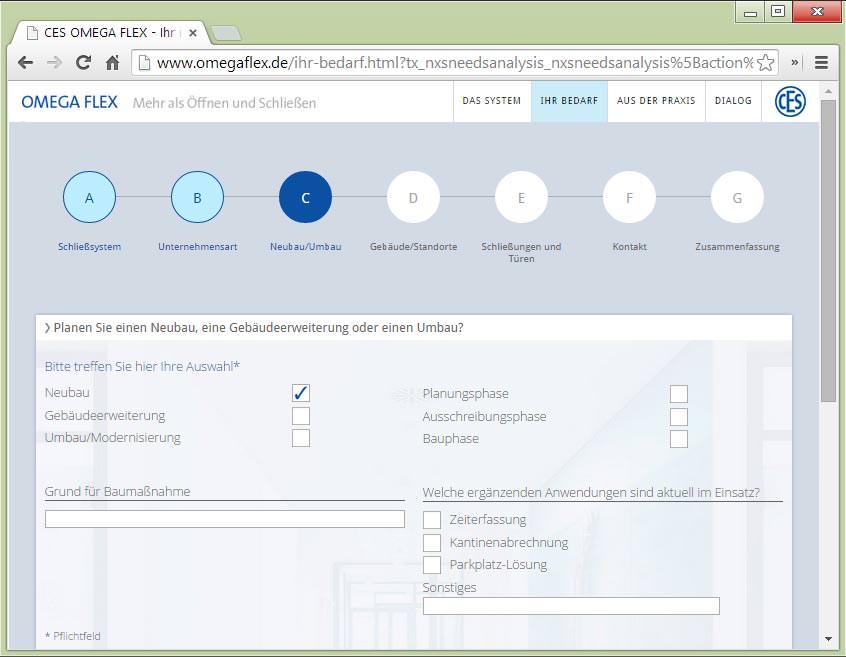Go back to the previous page
The image size is (846, 657).
25,63
